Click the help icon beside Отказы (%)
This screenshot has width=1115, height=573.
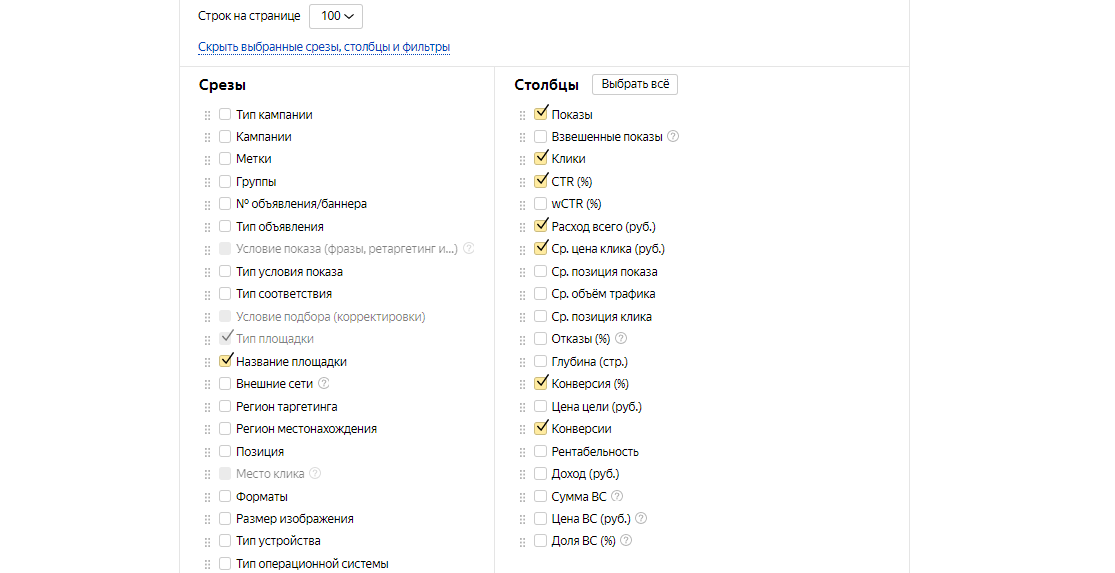[x=621, y=339]
